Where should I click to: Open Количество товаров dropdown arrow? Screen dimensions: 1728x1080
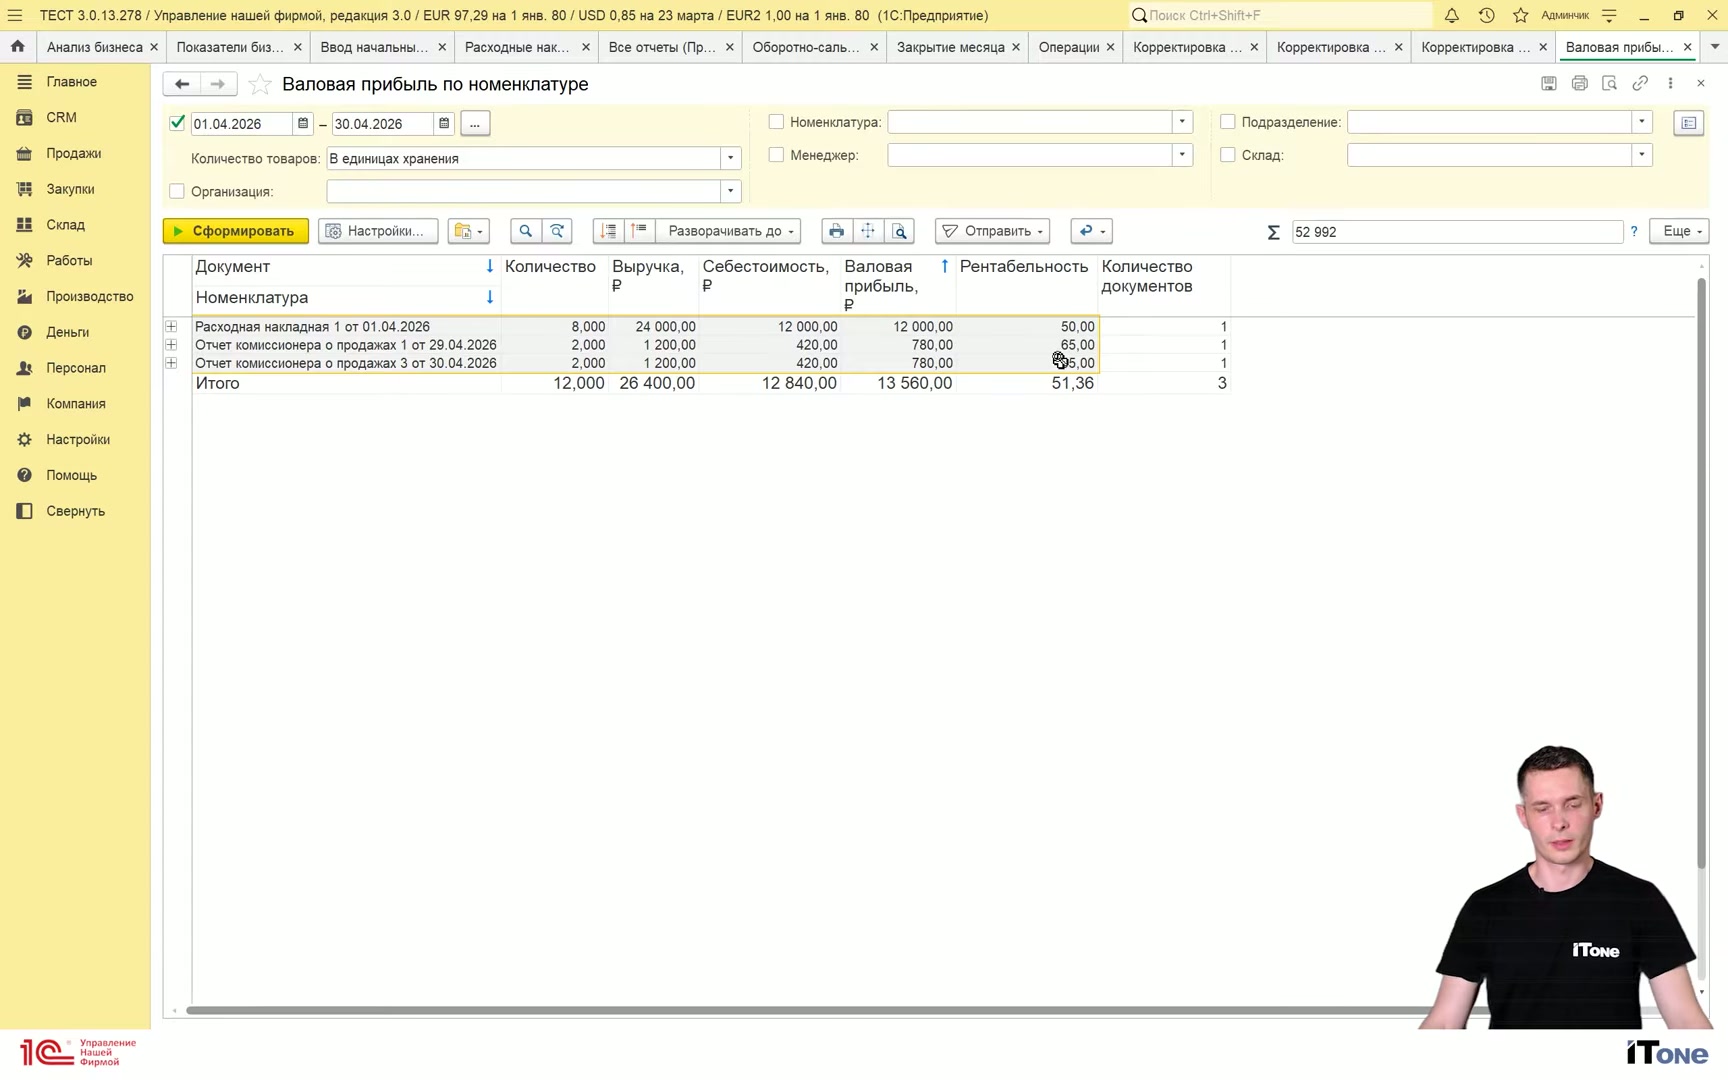pyautogui.click(x=731, y=158)
